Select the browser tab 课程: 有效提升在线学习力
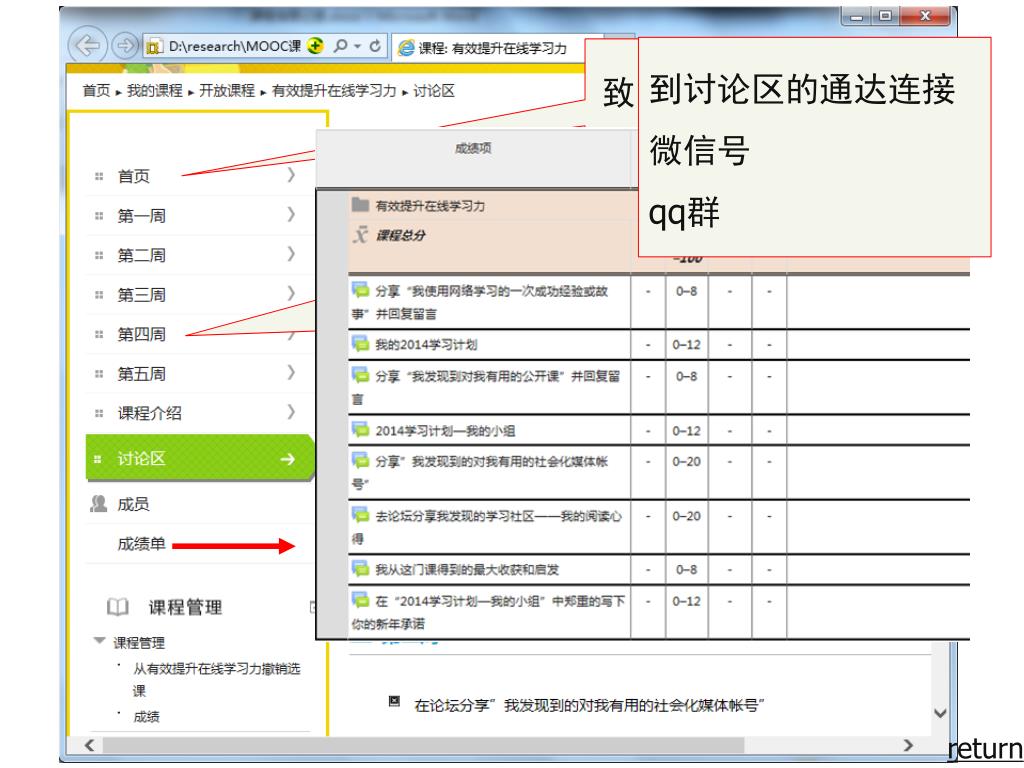 491,48
